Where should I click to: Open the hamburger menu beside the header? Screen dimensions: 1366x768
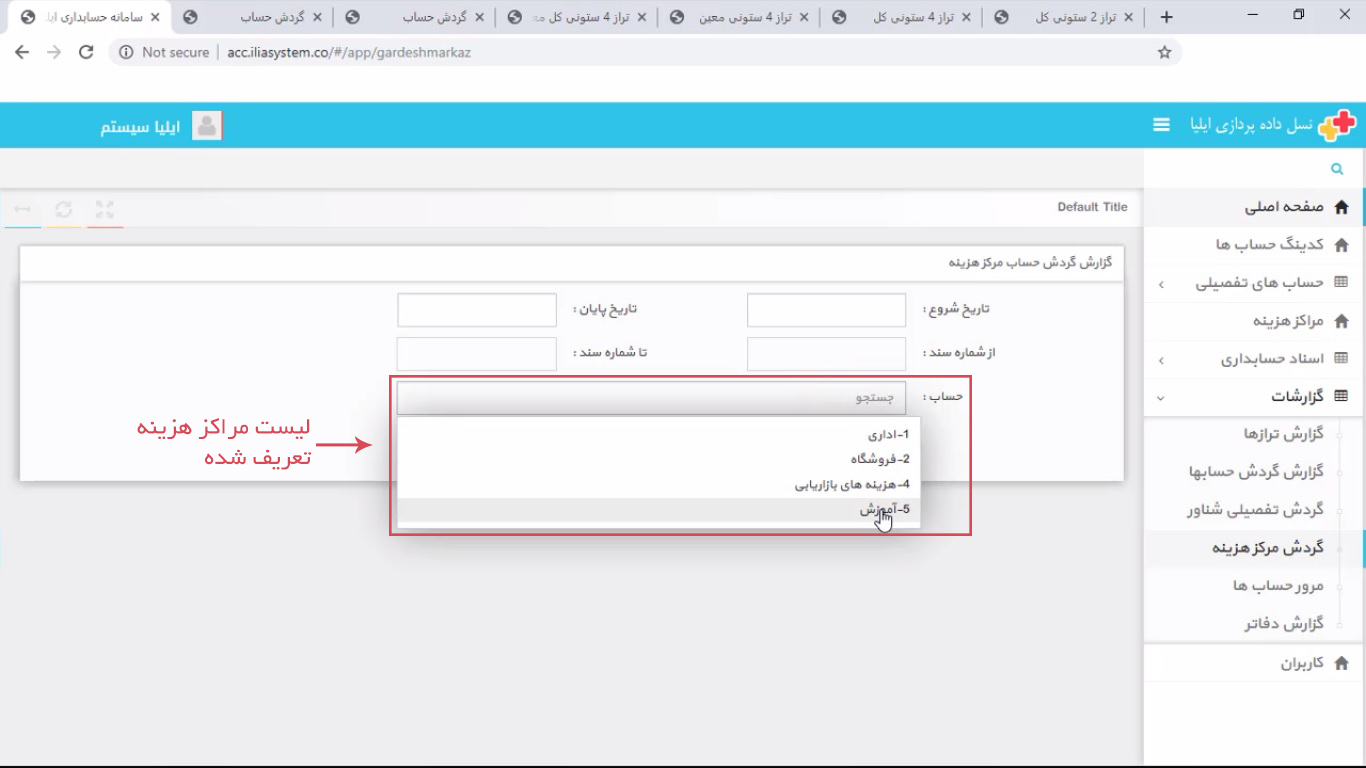click(x=1161, y=125)
